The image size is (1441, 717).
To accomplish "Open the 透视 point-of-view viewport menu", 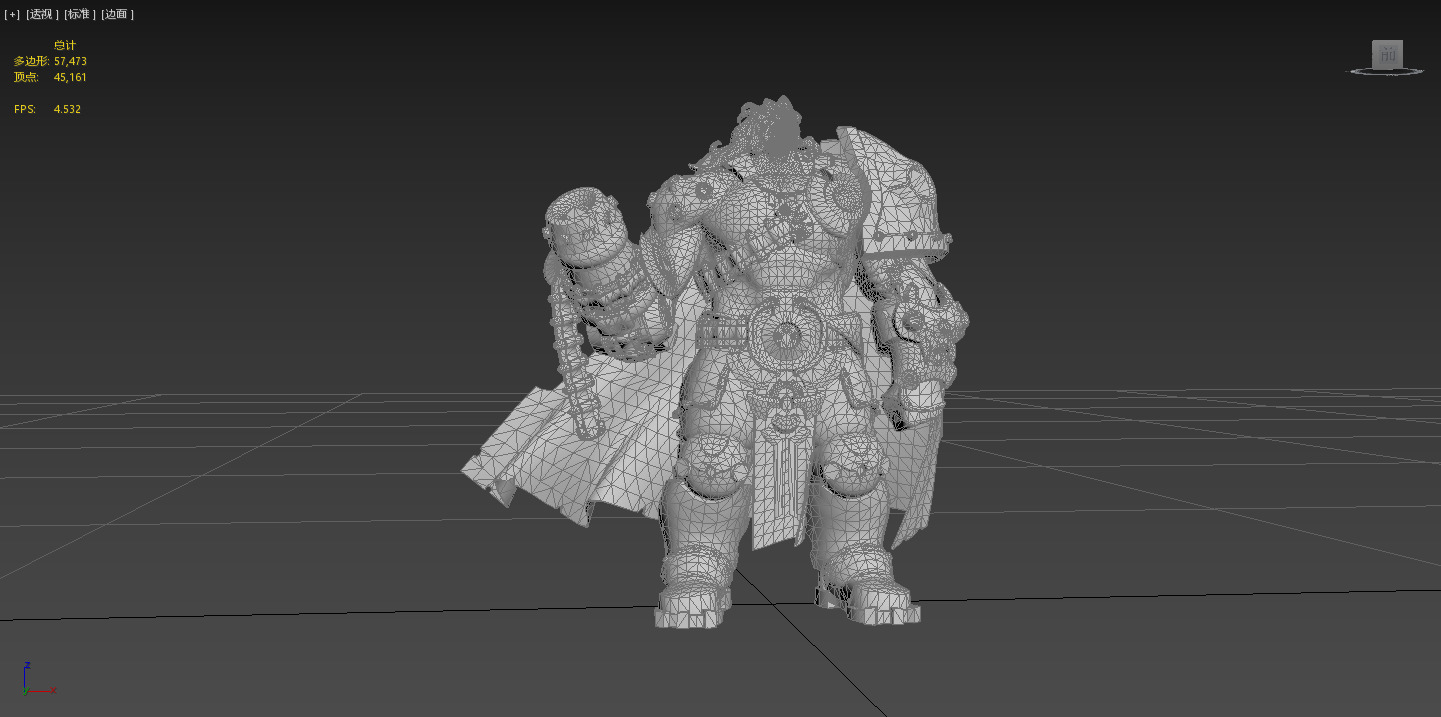I will (42, 14).
